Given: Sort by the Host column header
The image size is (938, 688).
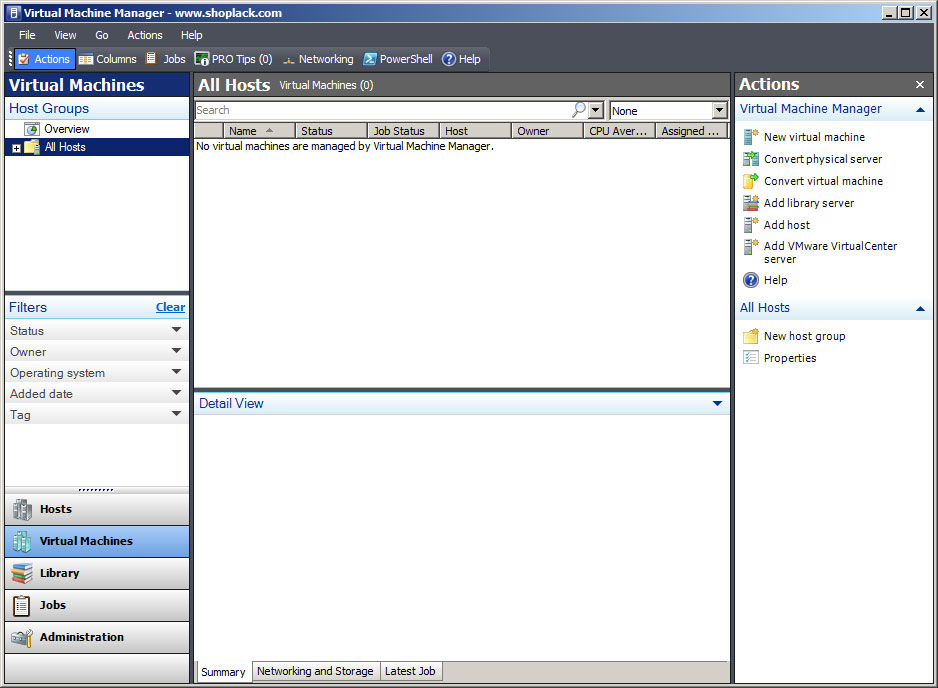Looking at the screenshot, I should point(476,130).
